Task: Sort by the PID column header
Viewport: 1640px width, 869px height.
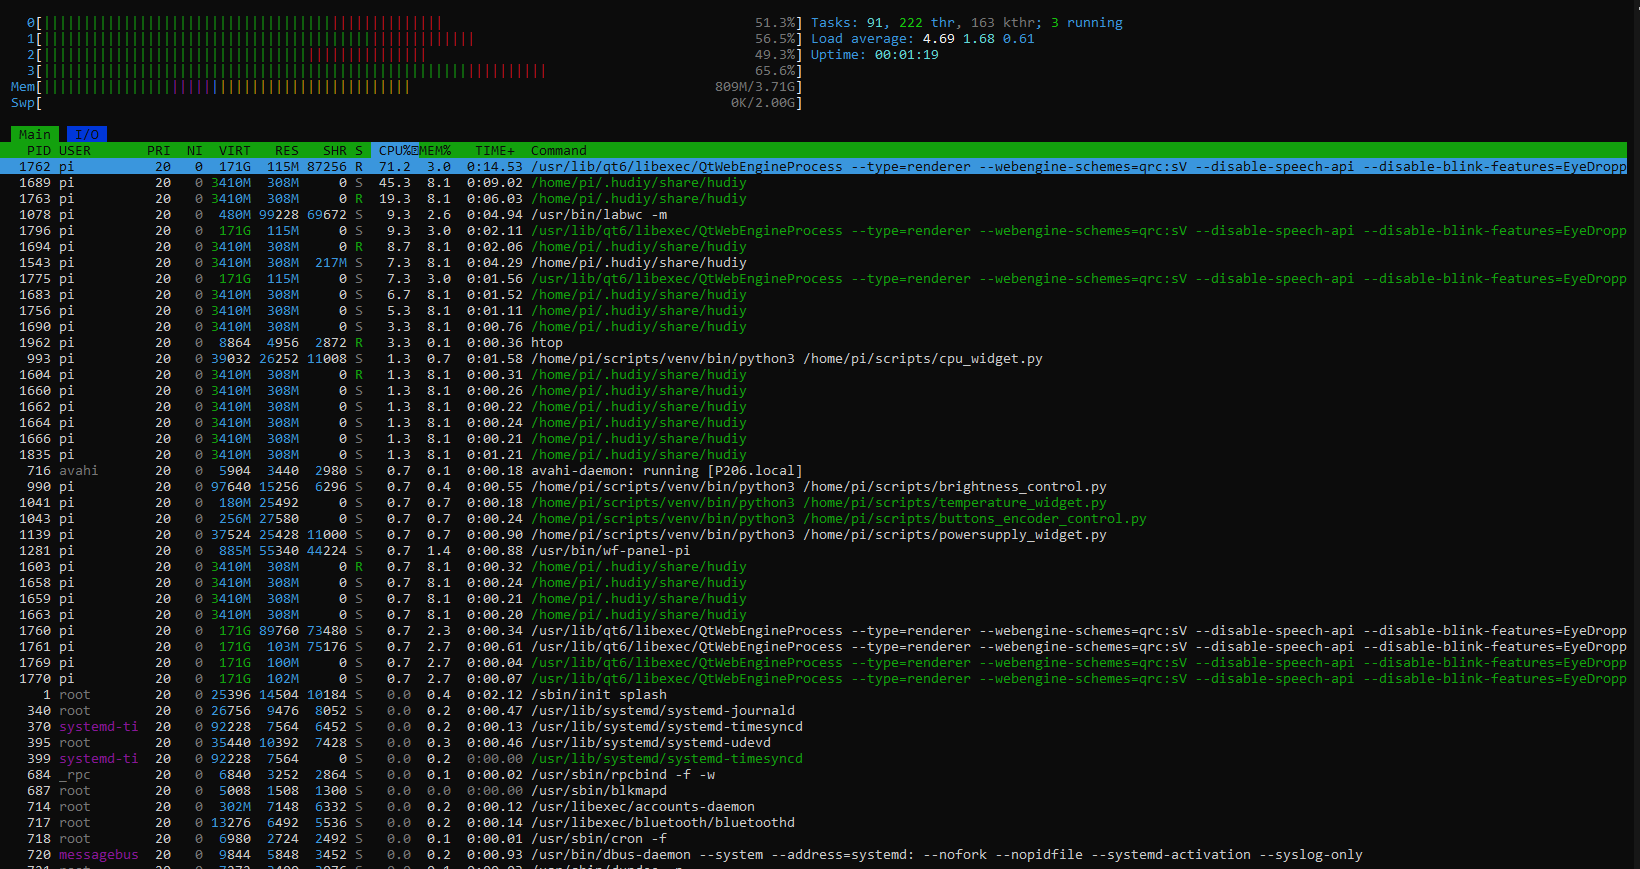Action: pyautogui.click(x=39, y=150)
